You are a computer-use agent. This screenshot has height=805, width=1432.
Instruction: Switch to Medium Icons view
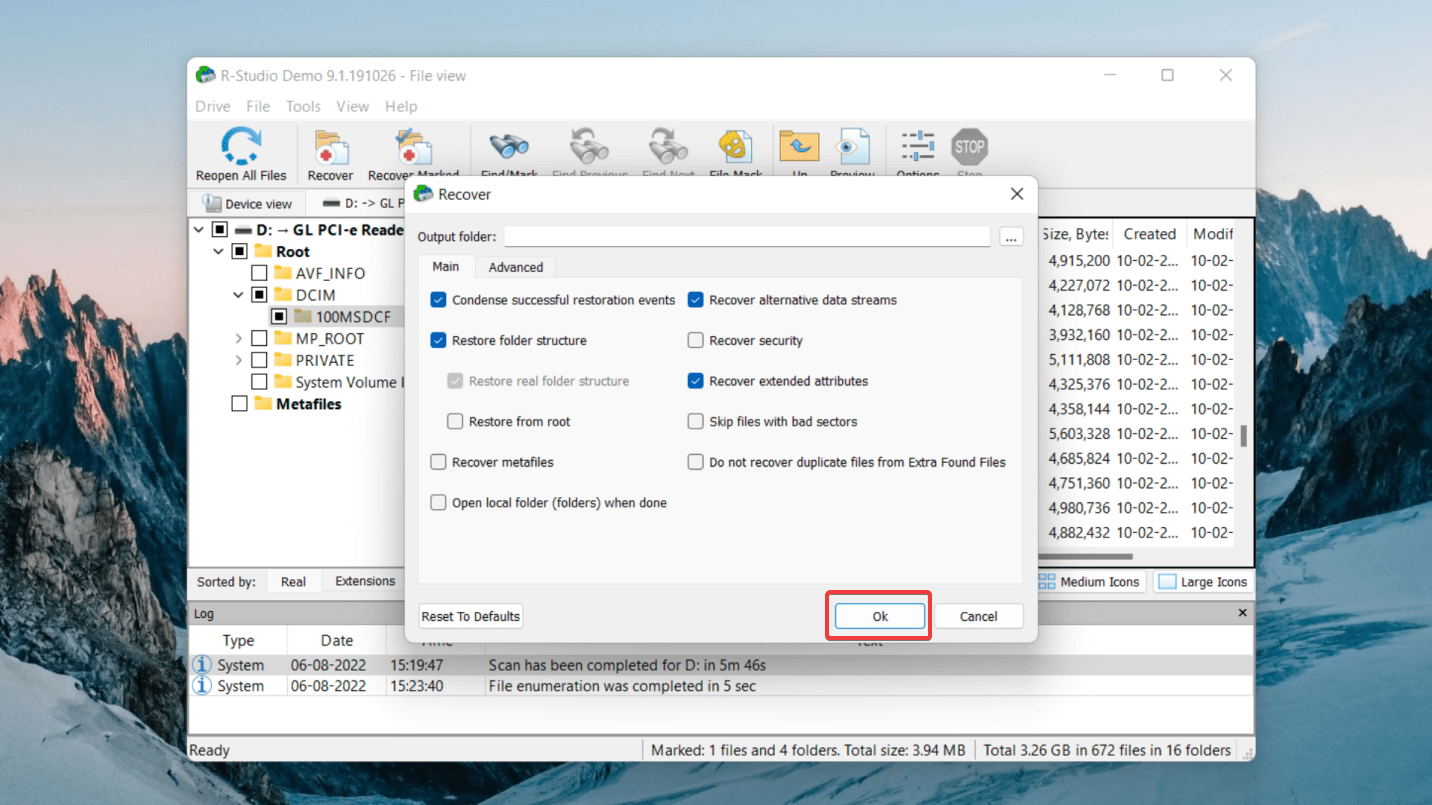1089,582
